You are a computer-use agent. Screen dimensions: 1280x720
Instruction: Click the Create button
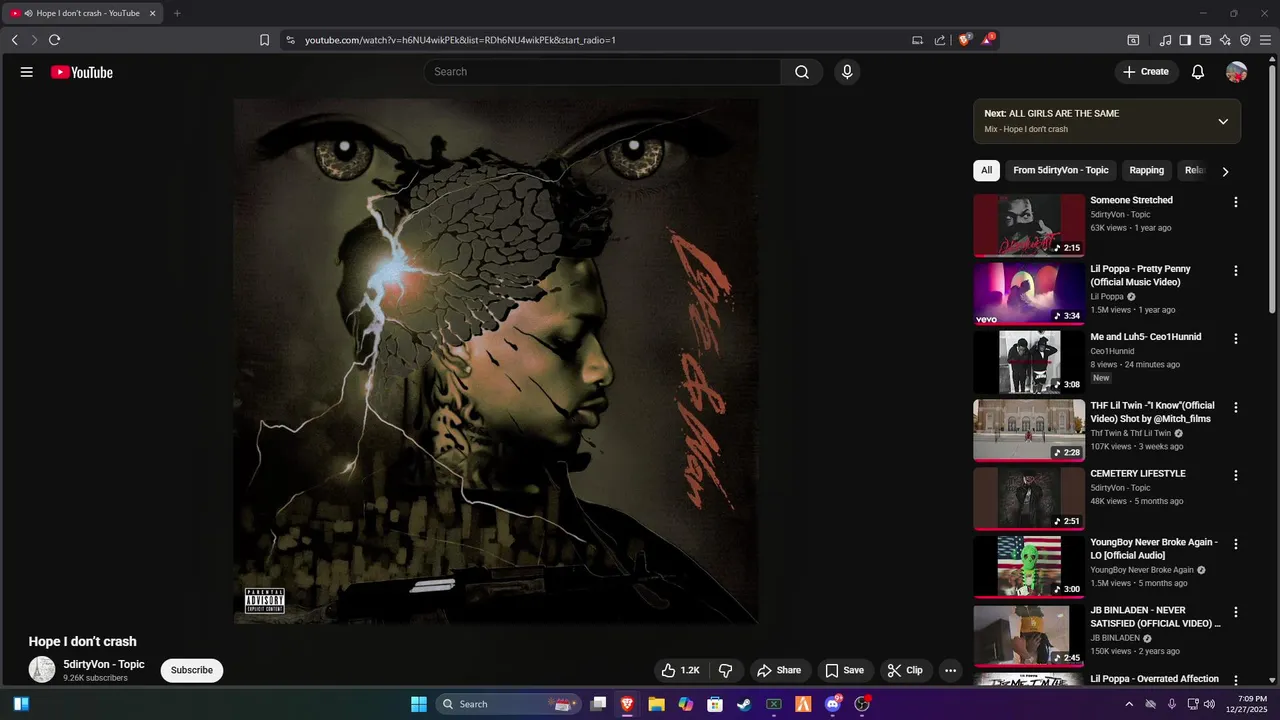click(x=1146, y=72)
